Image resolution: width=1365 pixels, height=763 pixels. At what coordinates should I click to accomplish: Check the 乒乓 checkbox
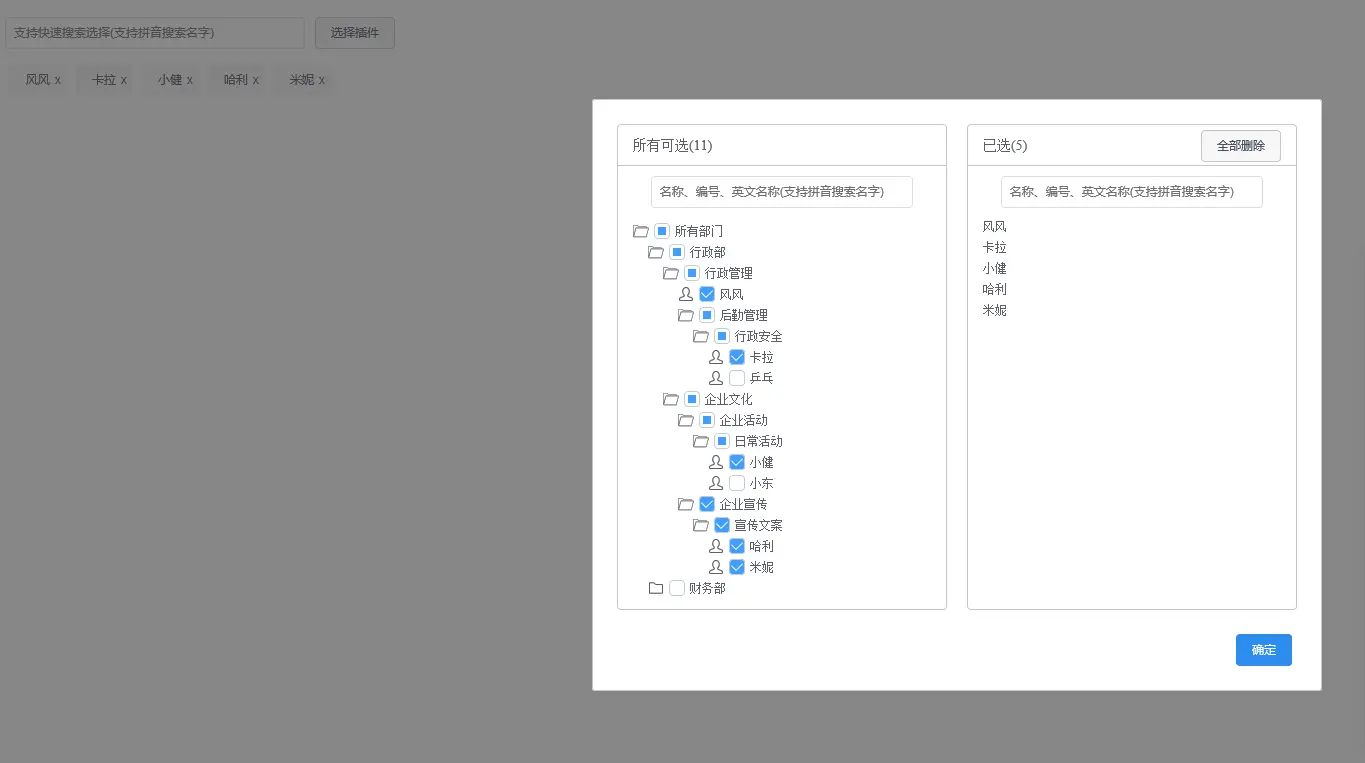(737, 378)
